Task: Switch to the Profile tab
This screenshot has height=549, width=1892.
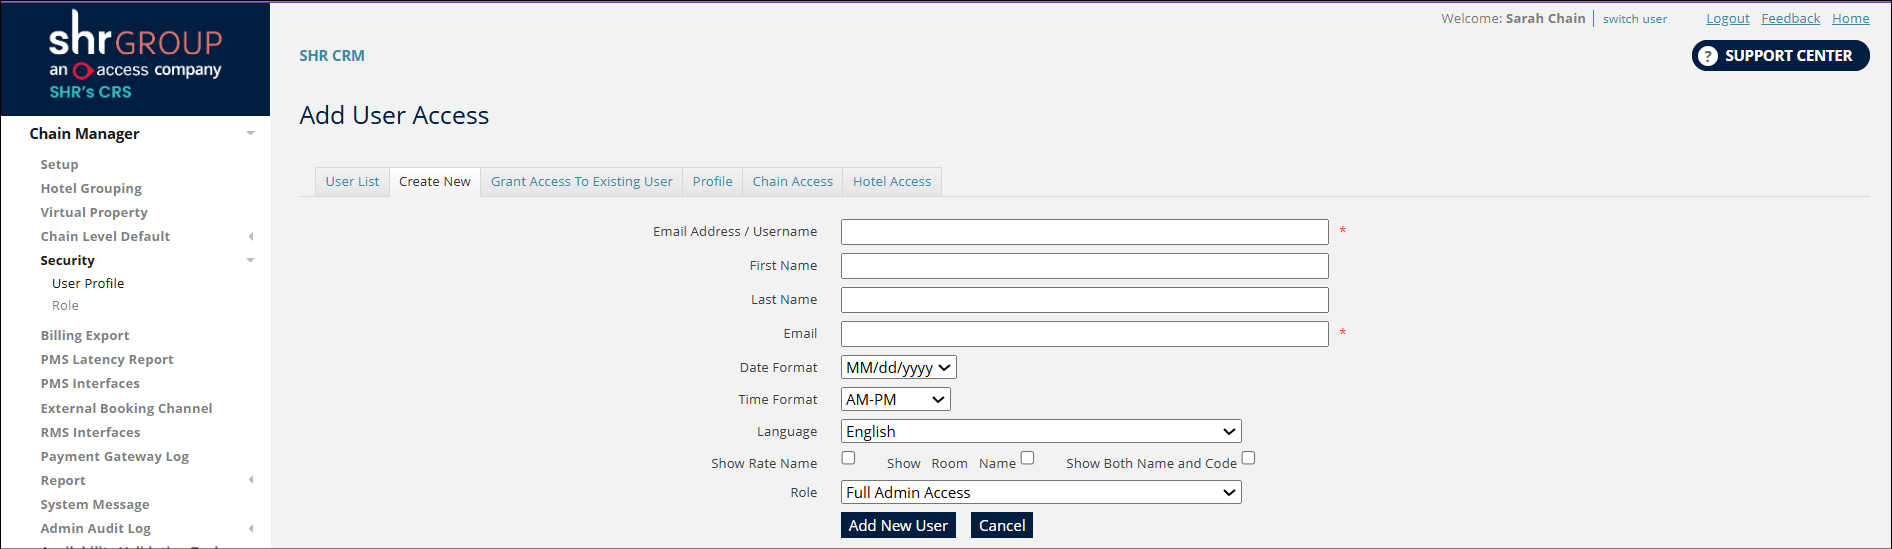Action: pos(712,181)
